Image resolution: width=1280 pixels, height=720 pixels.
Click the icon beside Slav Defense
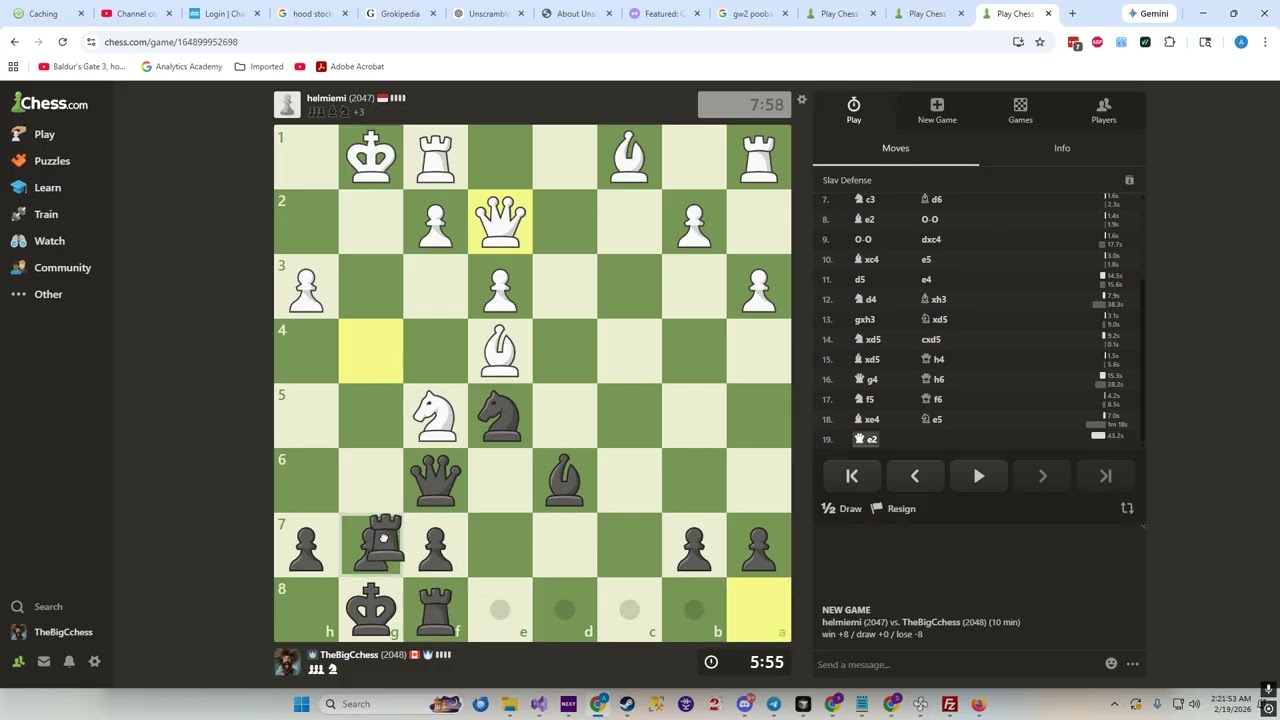point(1129,180)
